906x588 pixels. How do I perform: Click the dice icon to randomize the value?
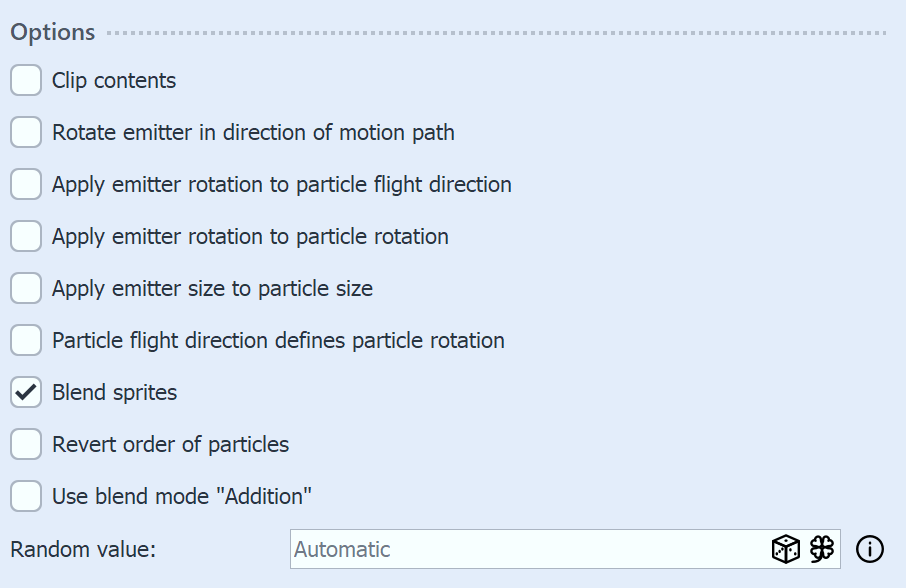click(785, 549)
